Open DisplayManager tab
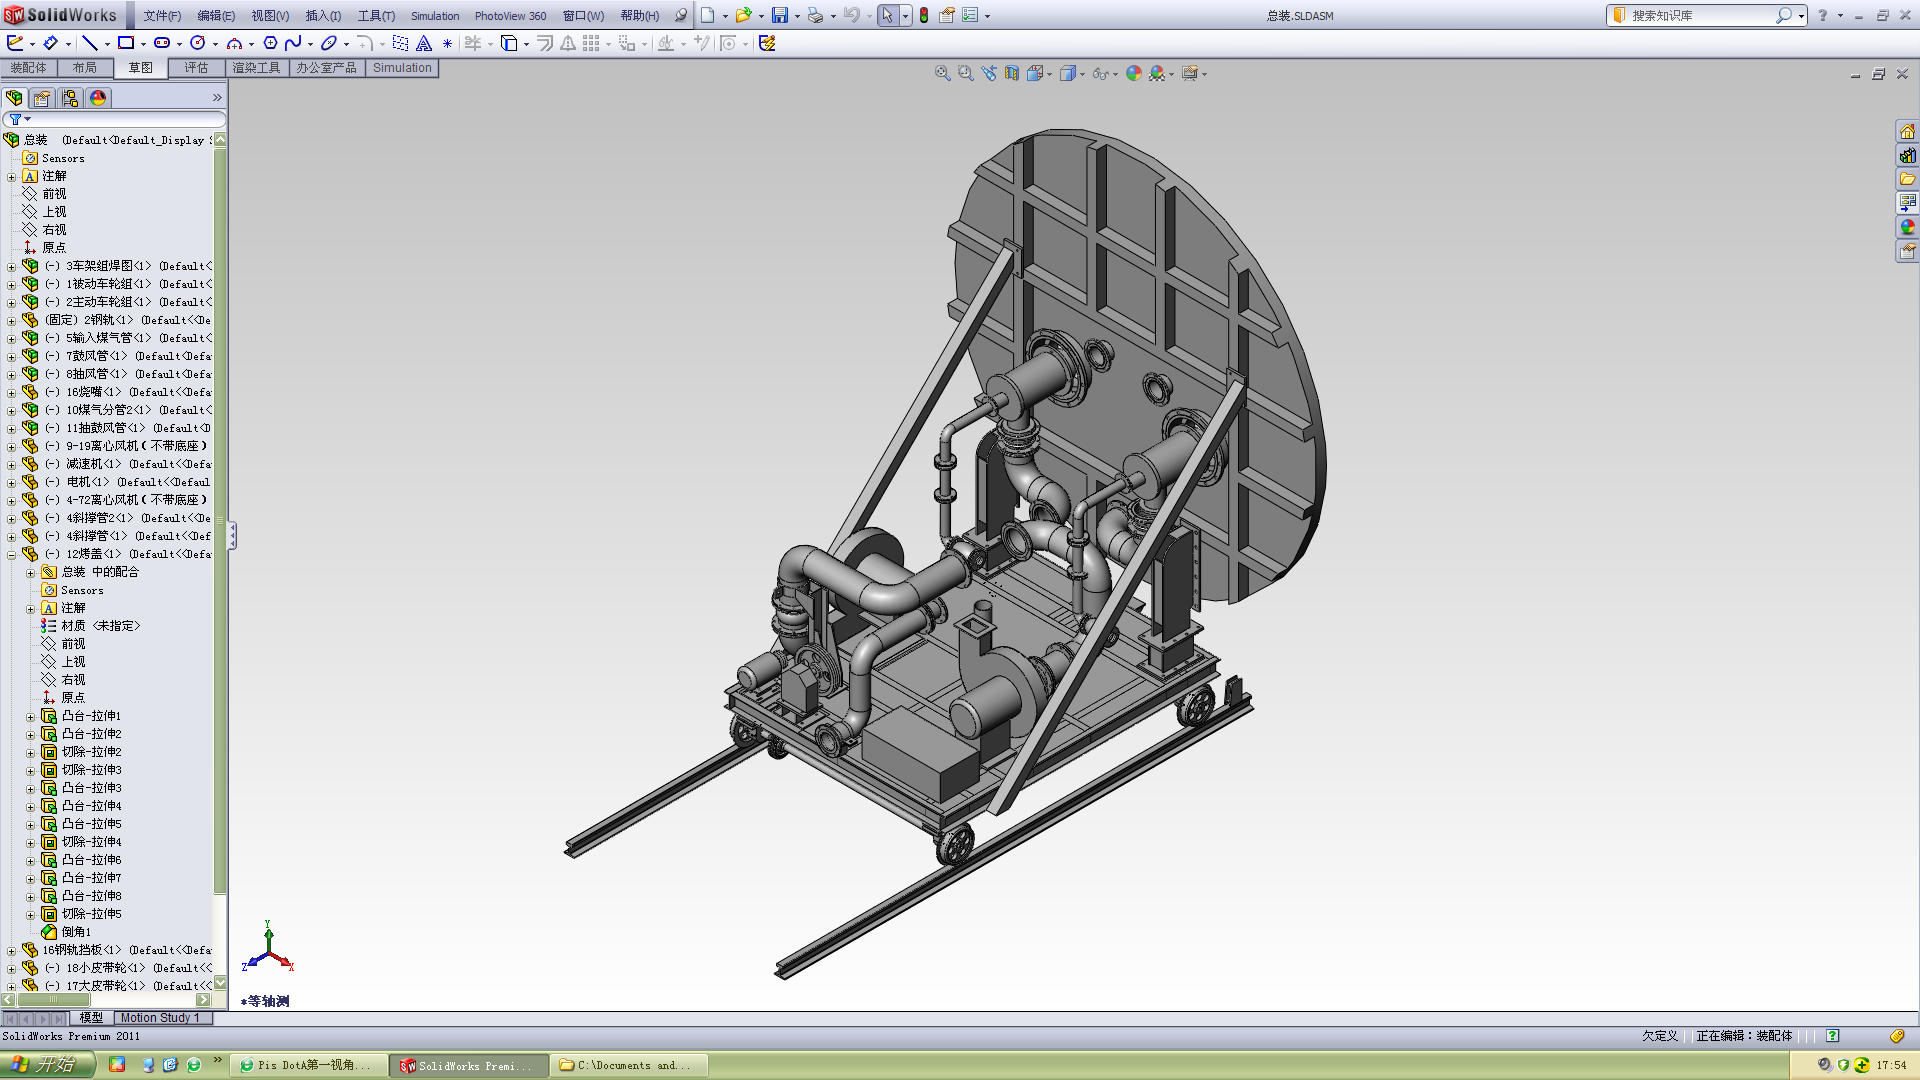 98,98
